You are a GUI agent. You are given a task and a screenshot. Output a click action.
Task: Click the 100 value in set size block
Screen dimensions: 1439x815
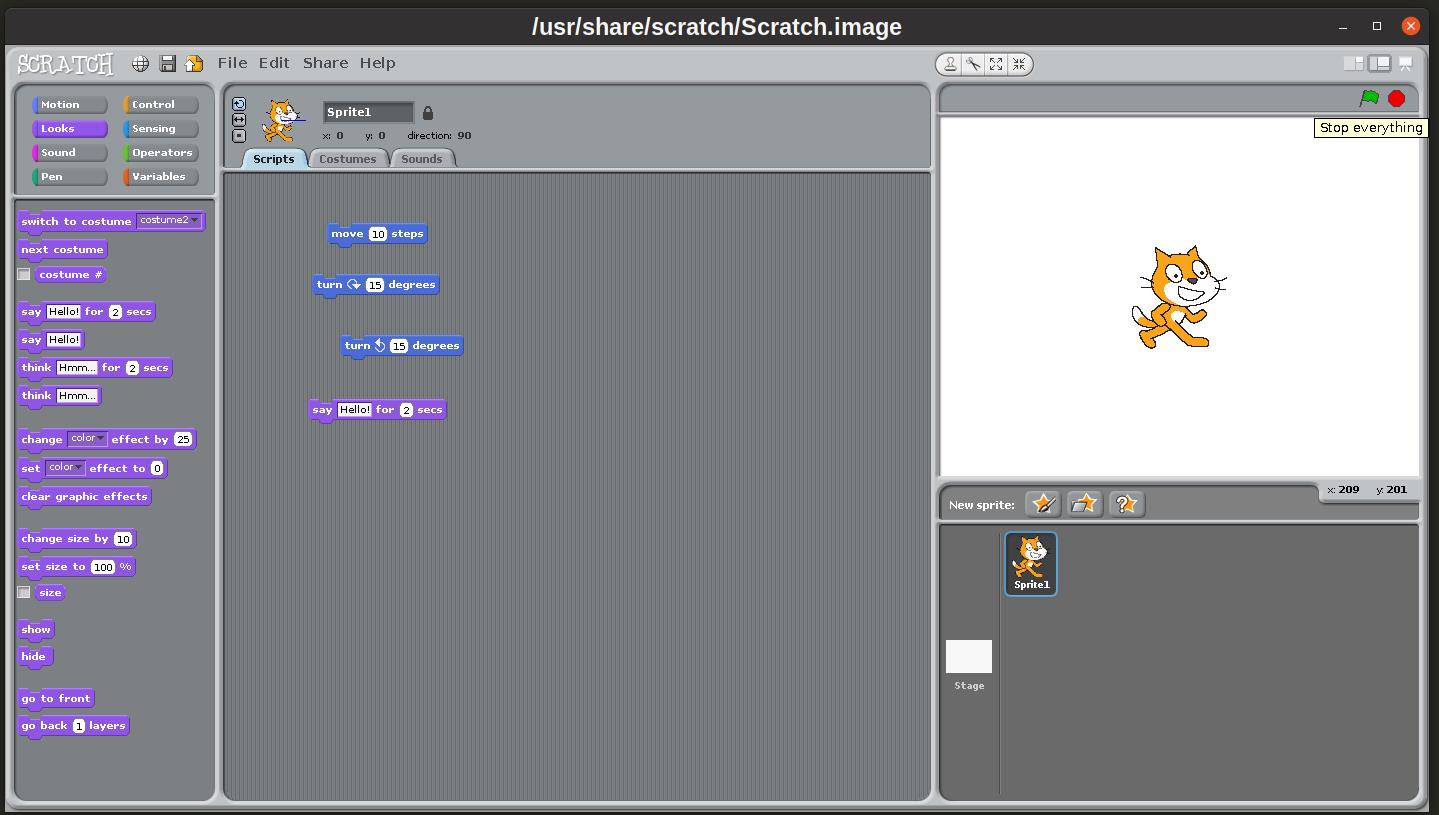103,567
